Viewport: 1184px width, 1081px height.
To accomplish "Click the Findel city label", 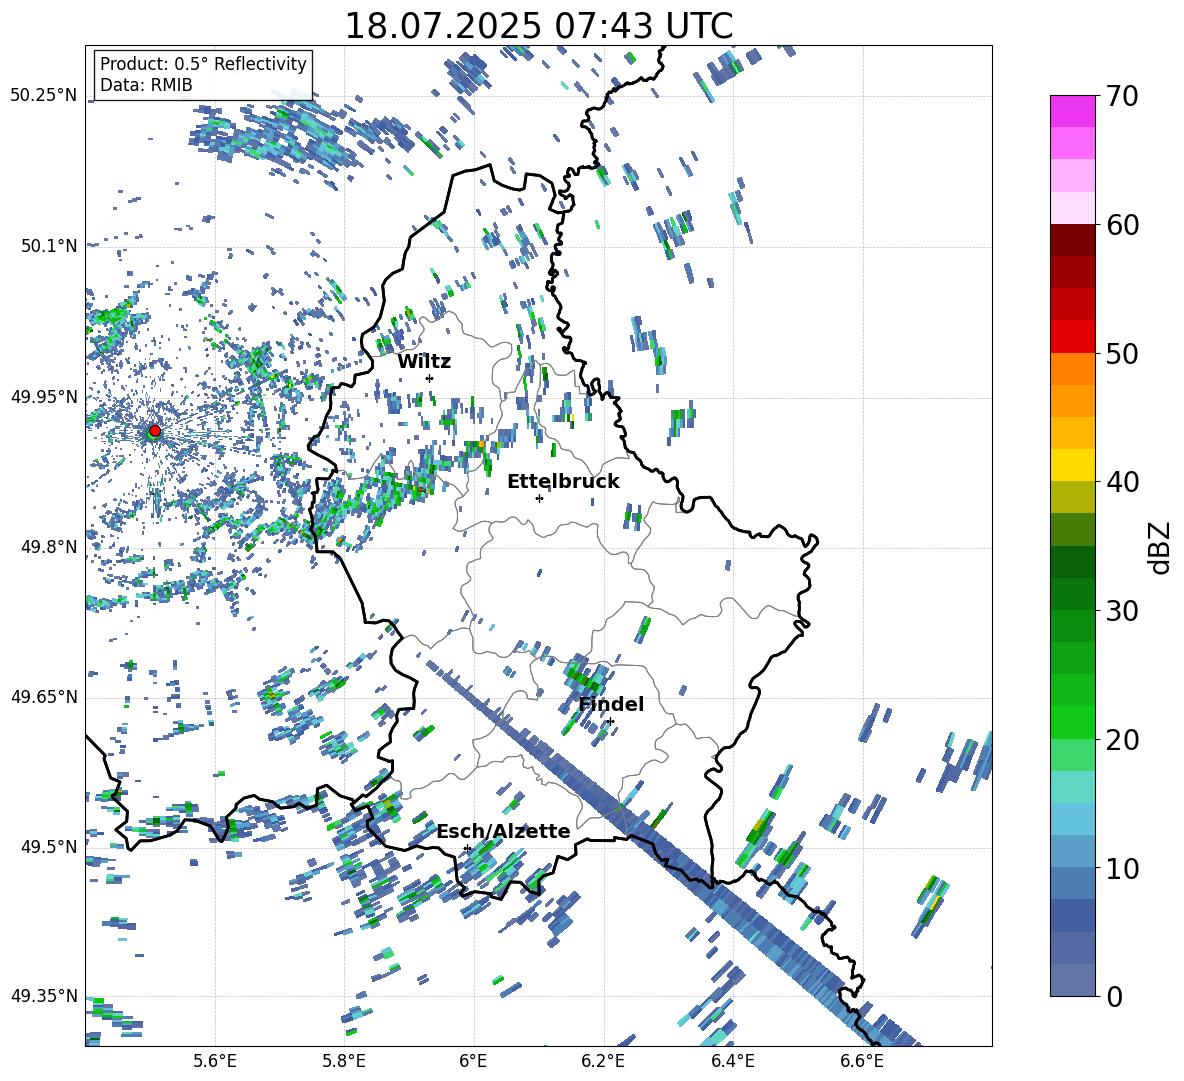I will coord(611,704).
